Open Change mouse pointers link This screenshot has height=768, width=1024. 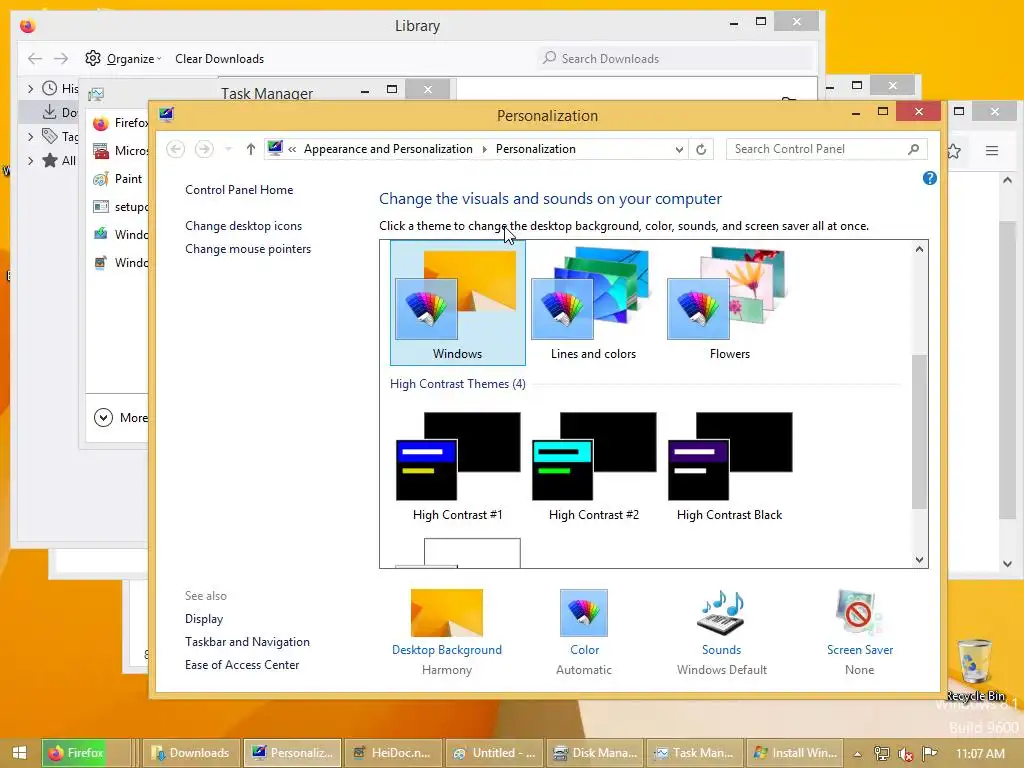tap(248, 249)
